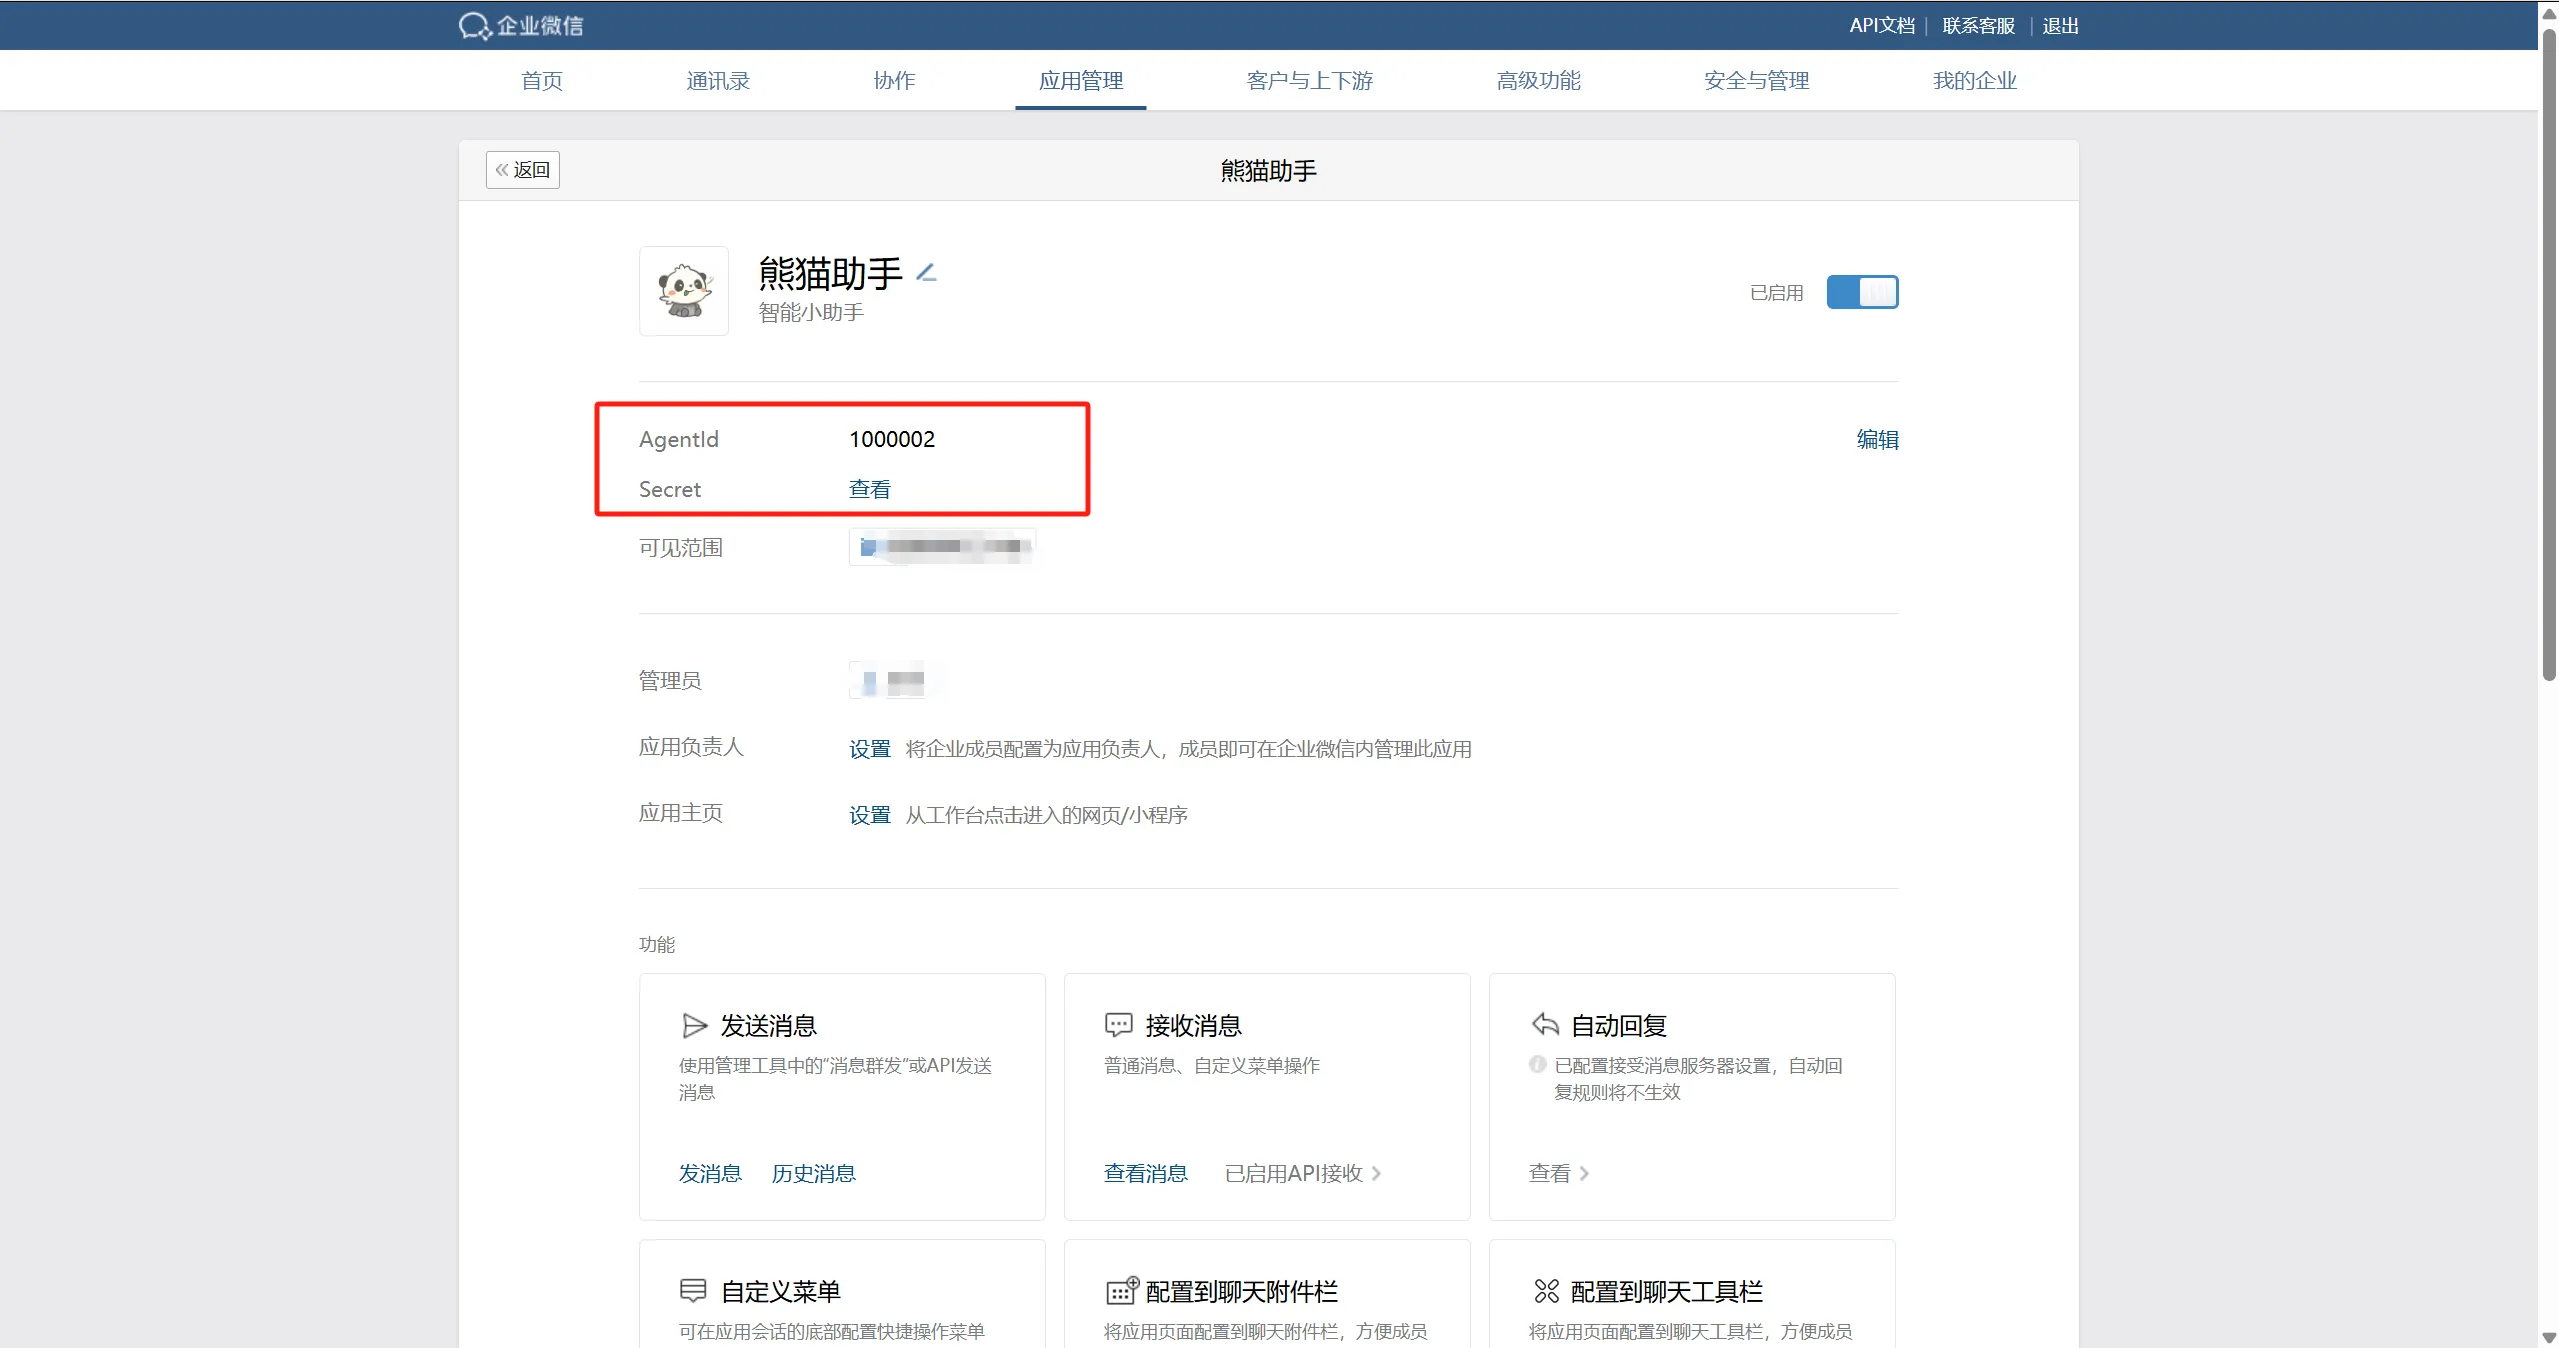Click the panda app avatar image
2559x1348 pixels.
pyautogui.click(x=684, y=291)
